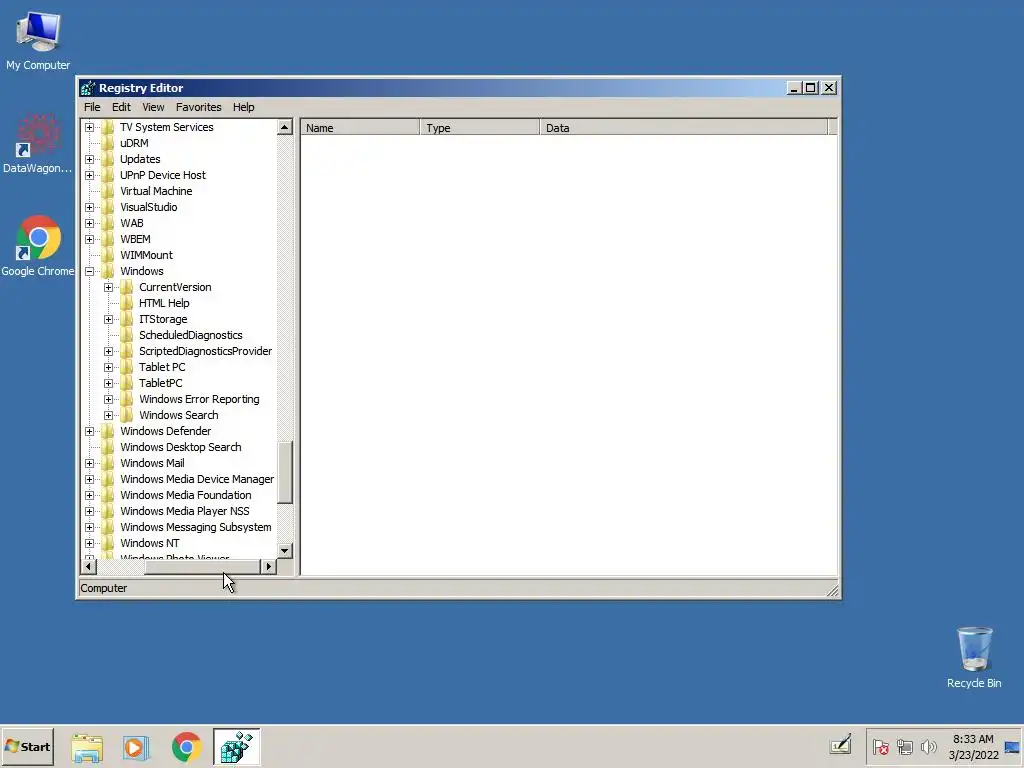Click the WIMMount folder icon
Screen dimensions: 1024x768
(108, 255)
